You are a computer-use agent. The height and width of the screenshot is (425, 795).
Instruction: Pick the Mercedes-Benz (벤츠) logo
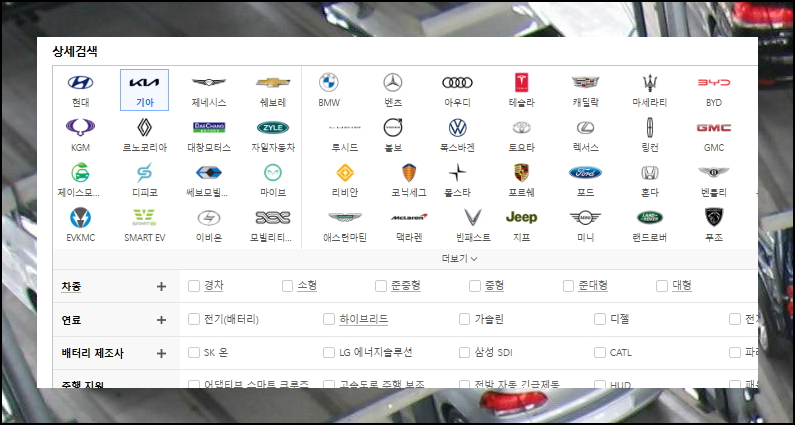click(x=392, y=82)
